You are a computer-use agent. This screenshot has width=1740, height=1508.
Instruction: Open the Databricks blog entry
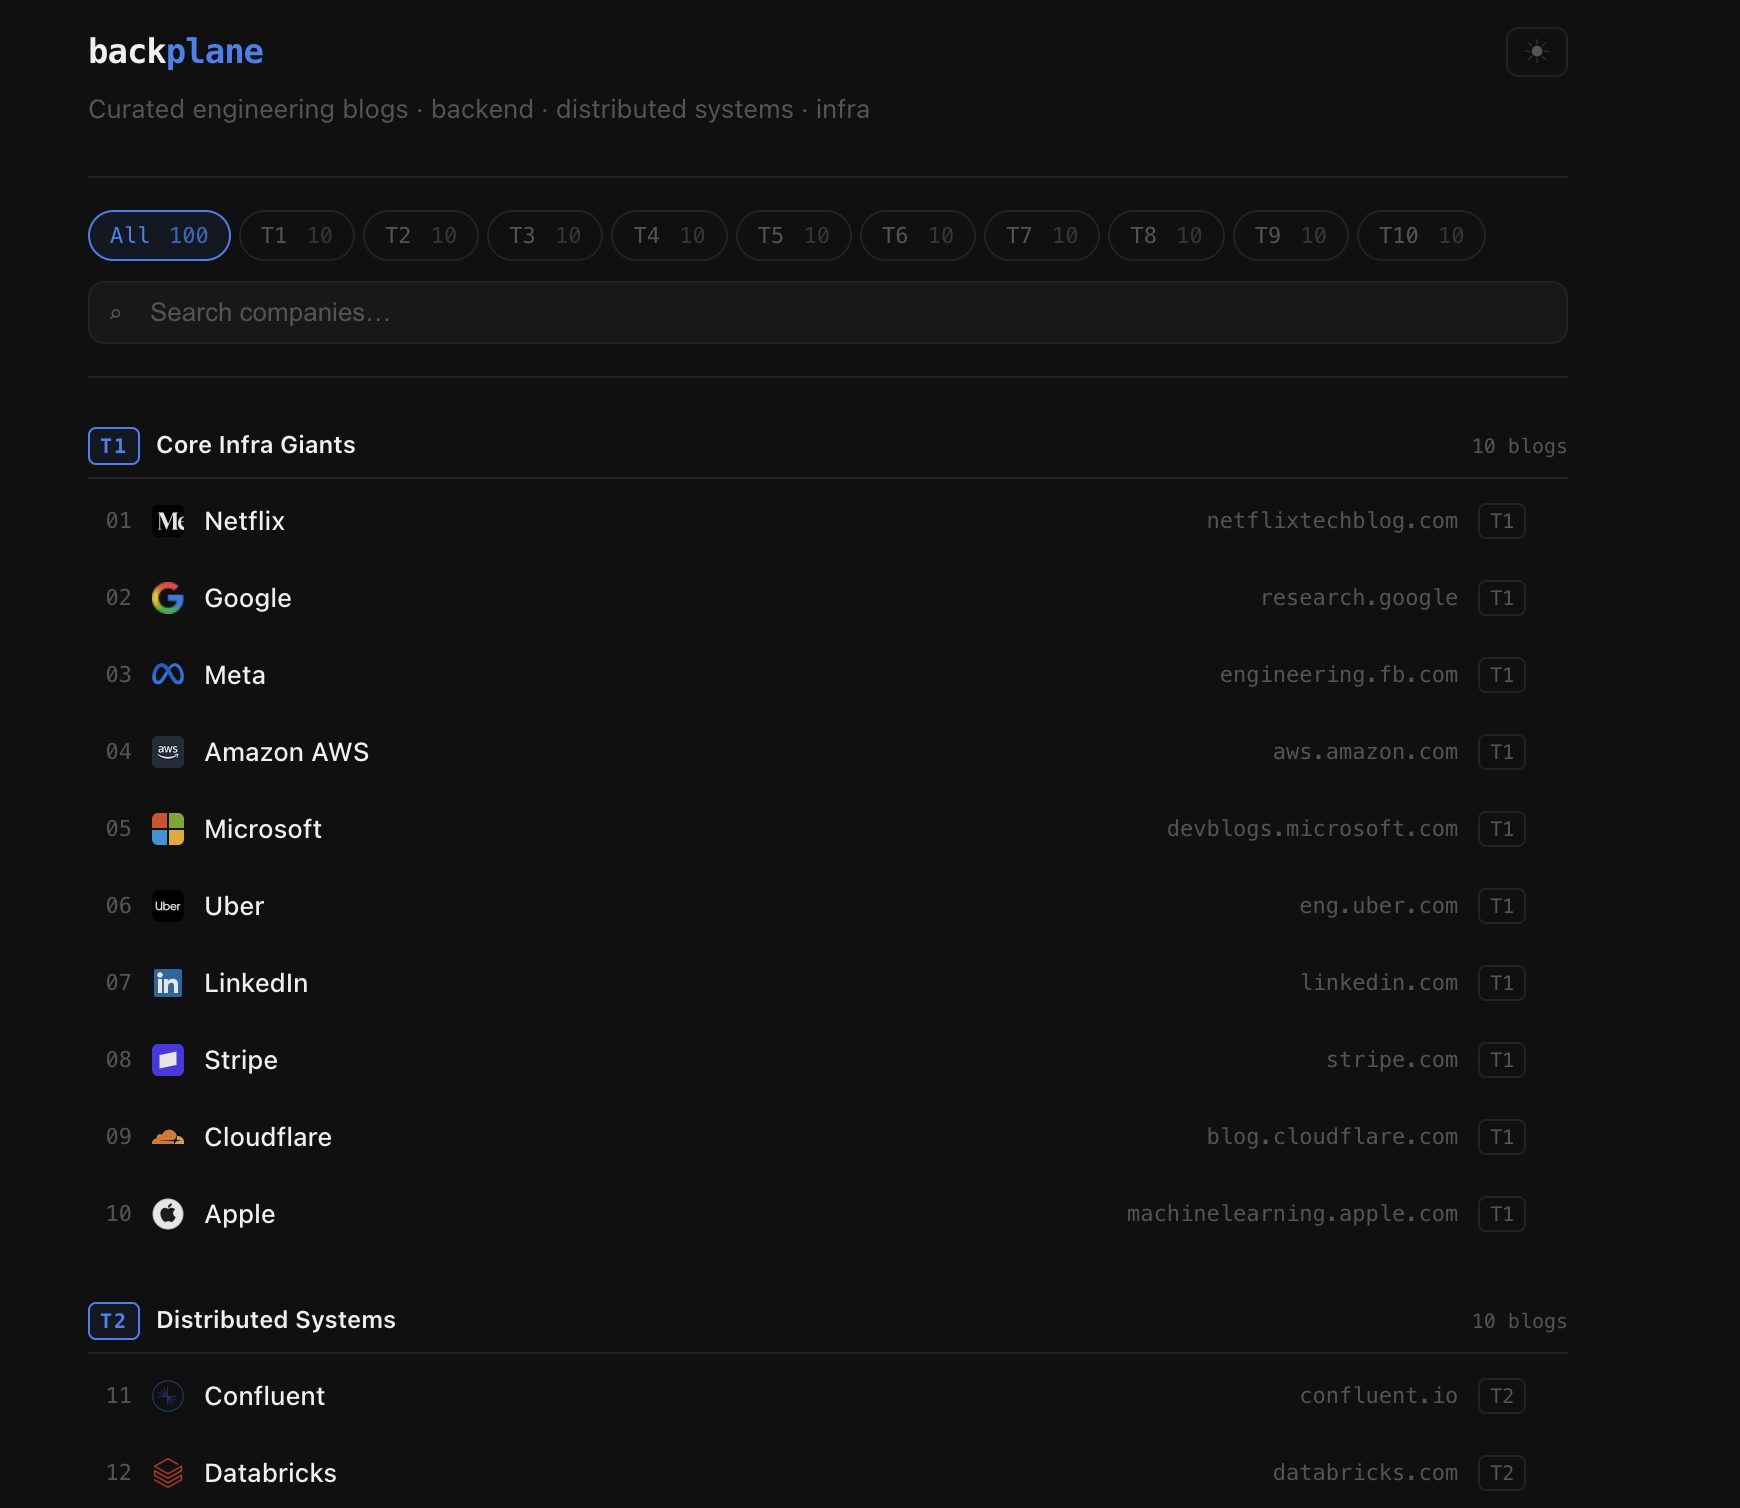click(x=827, y=1473)
